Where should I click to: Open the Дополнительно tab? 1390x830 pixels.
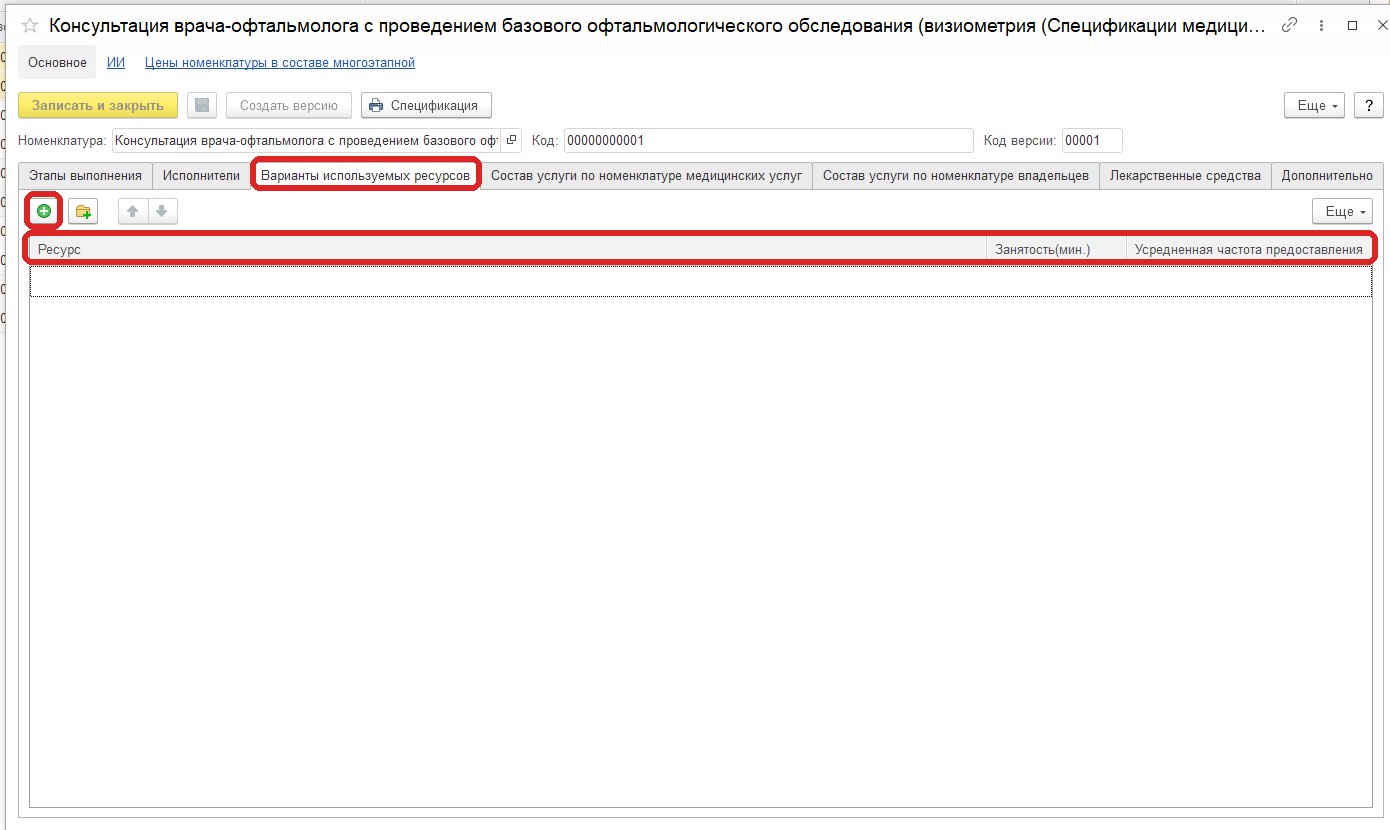tap(1327, 176)
